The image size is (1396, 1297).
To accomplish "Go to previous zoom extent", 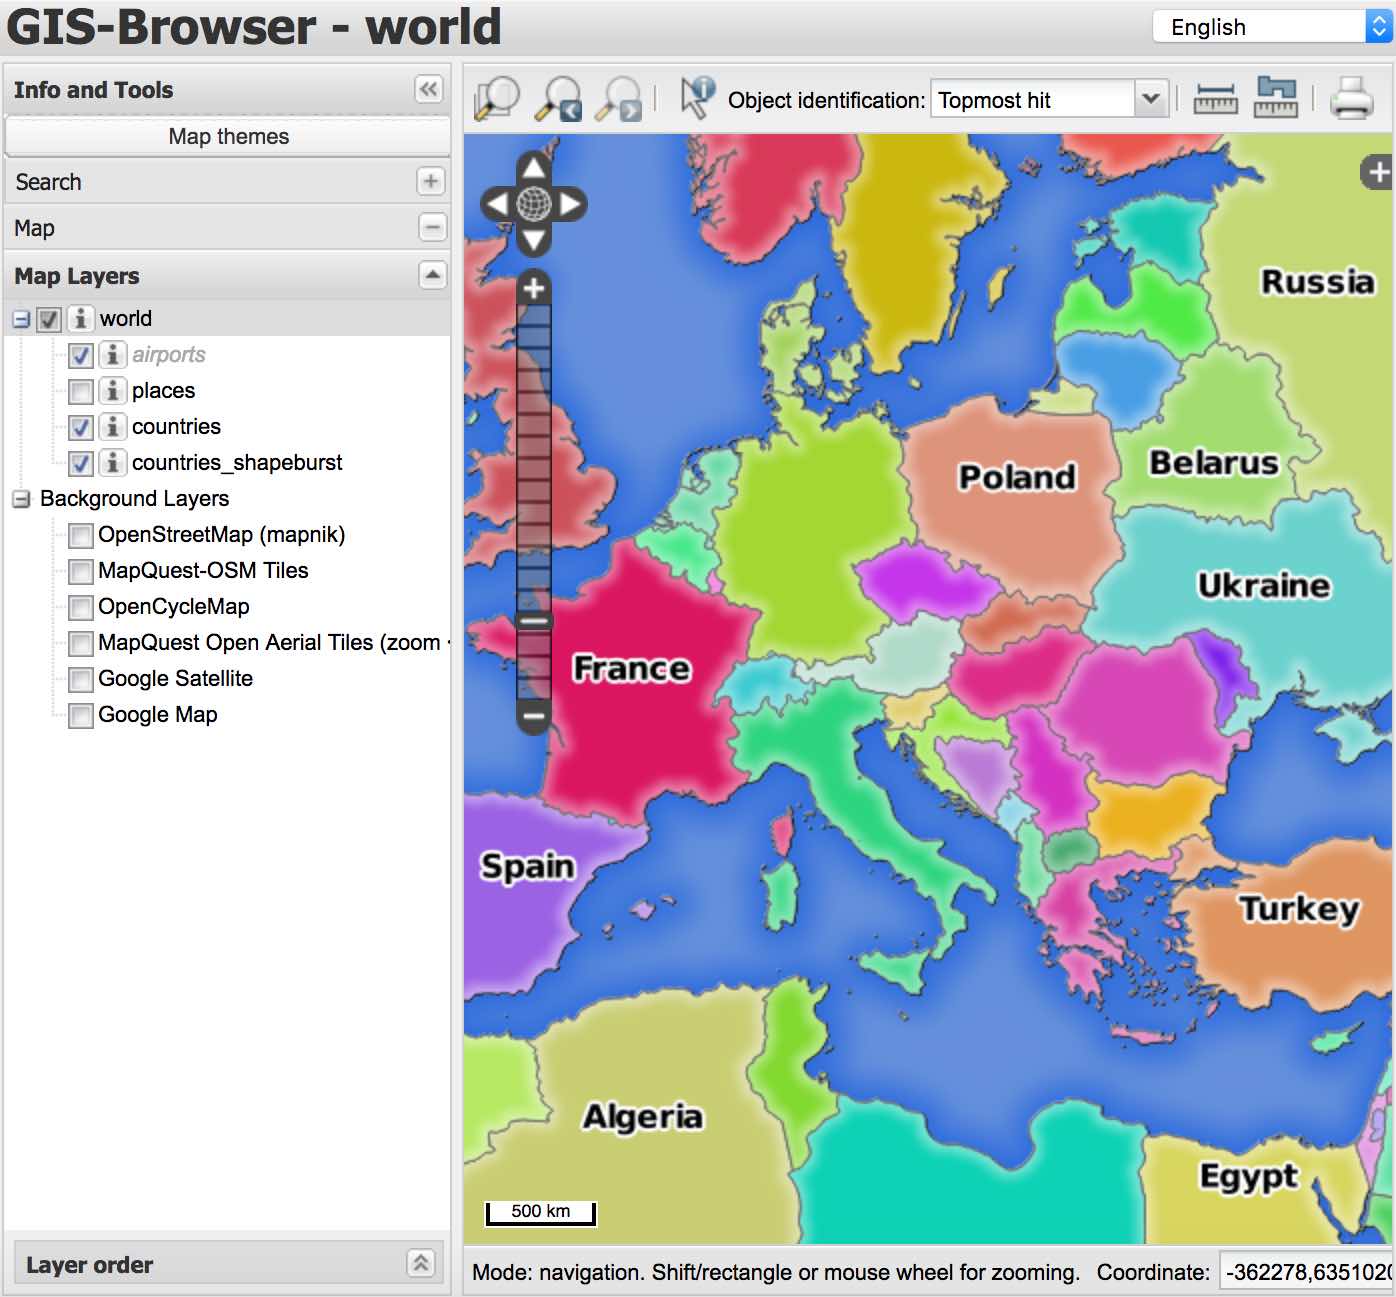I will pyautogui.click(x=558, y=99).
